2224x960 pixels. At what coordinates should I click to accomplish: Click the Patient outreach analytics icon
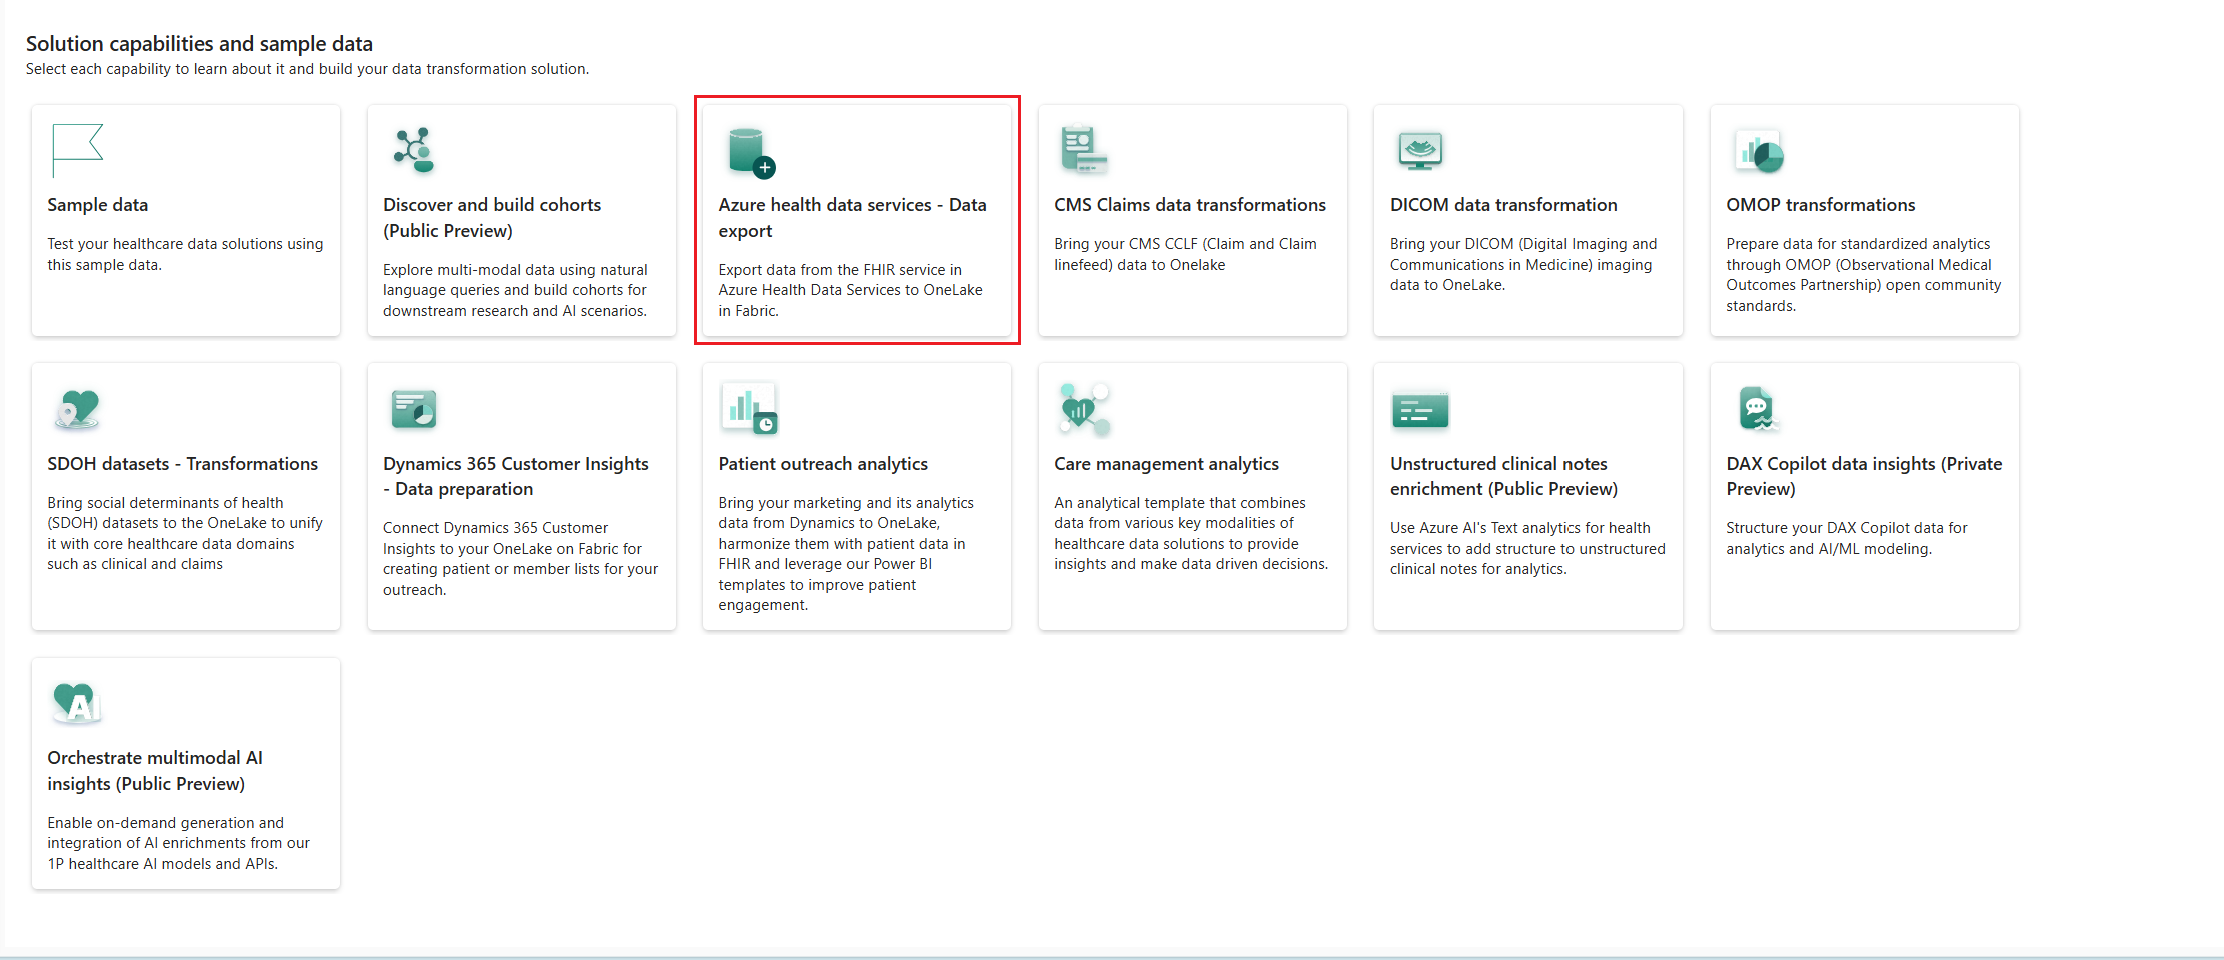(749, 409)
